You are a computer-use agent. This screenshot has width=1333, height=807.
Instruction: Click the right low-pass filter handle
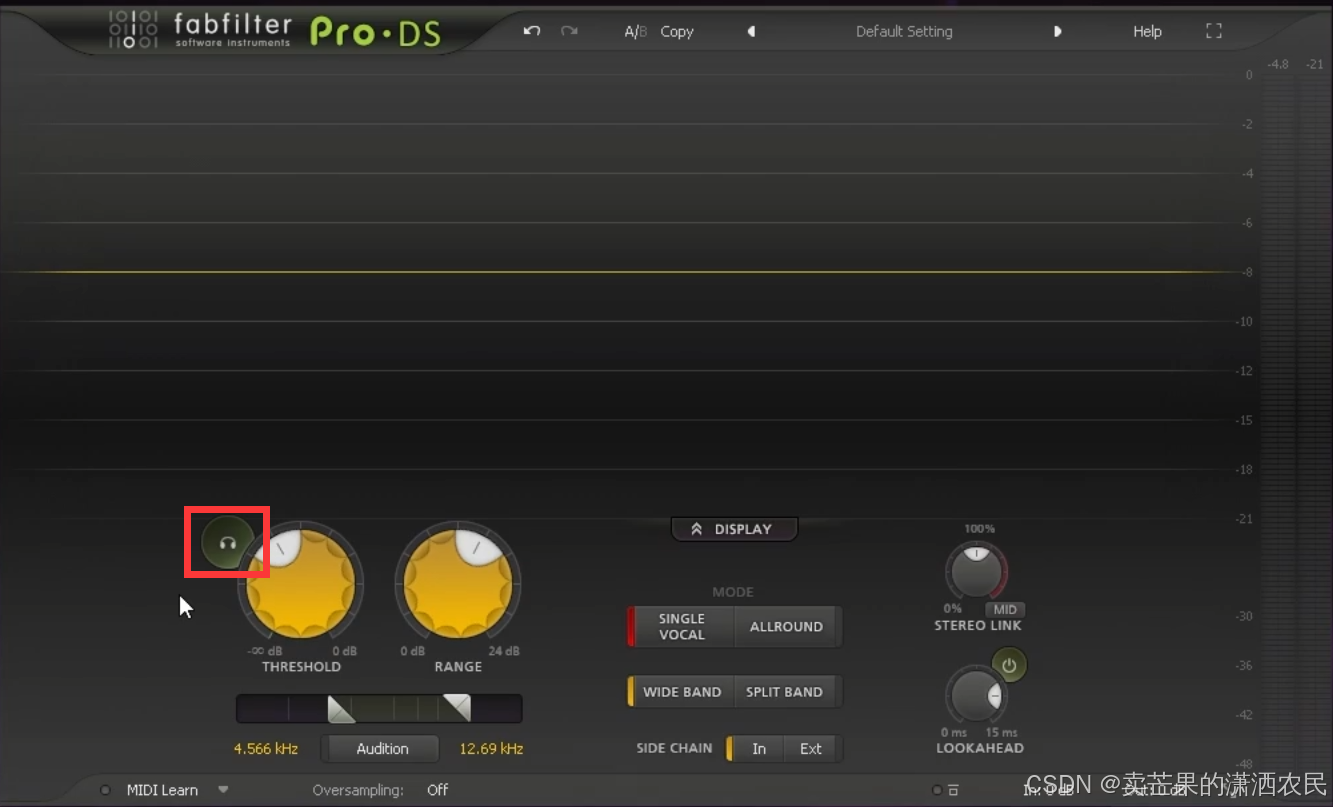tap(457, 709)
